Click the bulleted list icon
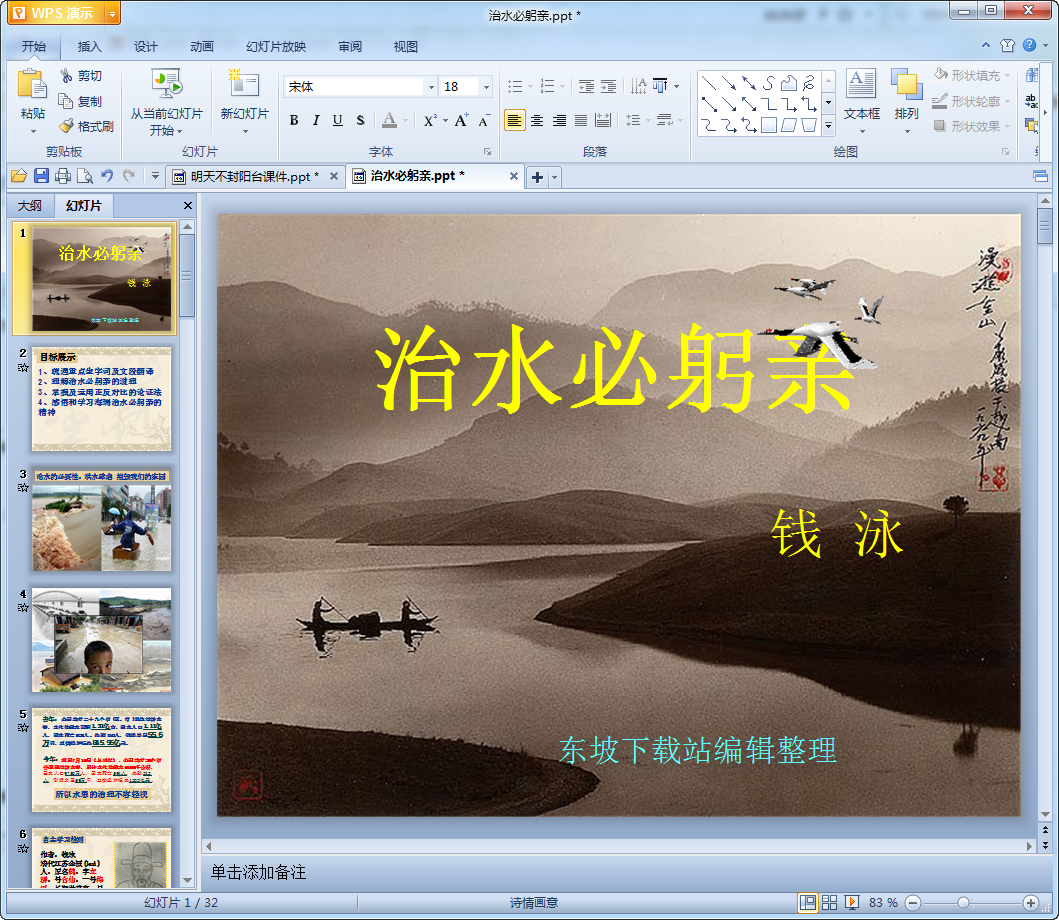 point(515,86)
